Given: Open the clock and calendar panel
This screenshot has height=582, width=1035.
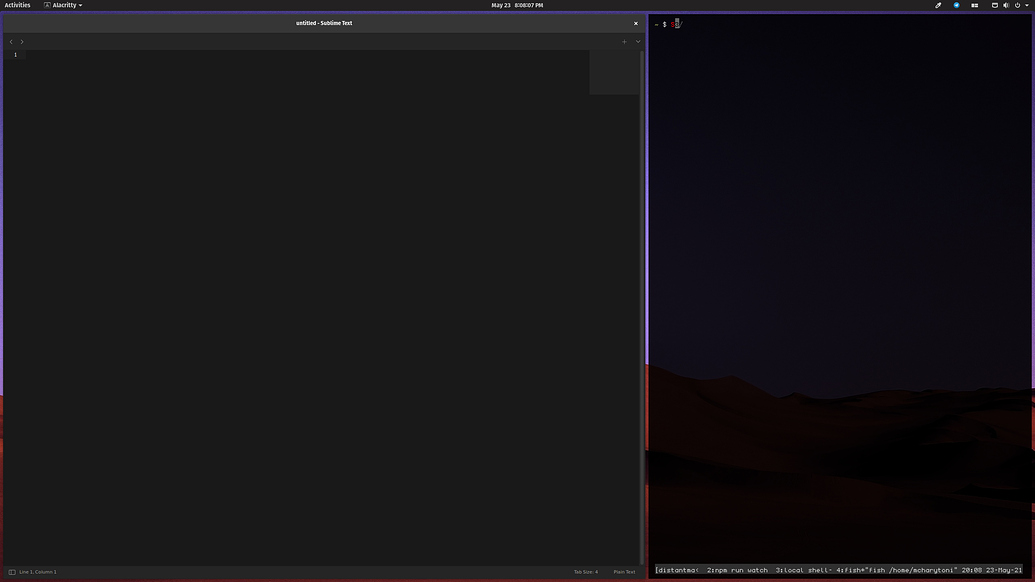Looking at the screenshot, I should 517,5.
